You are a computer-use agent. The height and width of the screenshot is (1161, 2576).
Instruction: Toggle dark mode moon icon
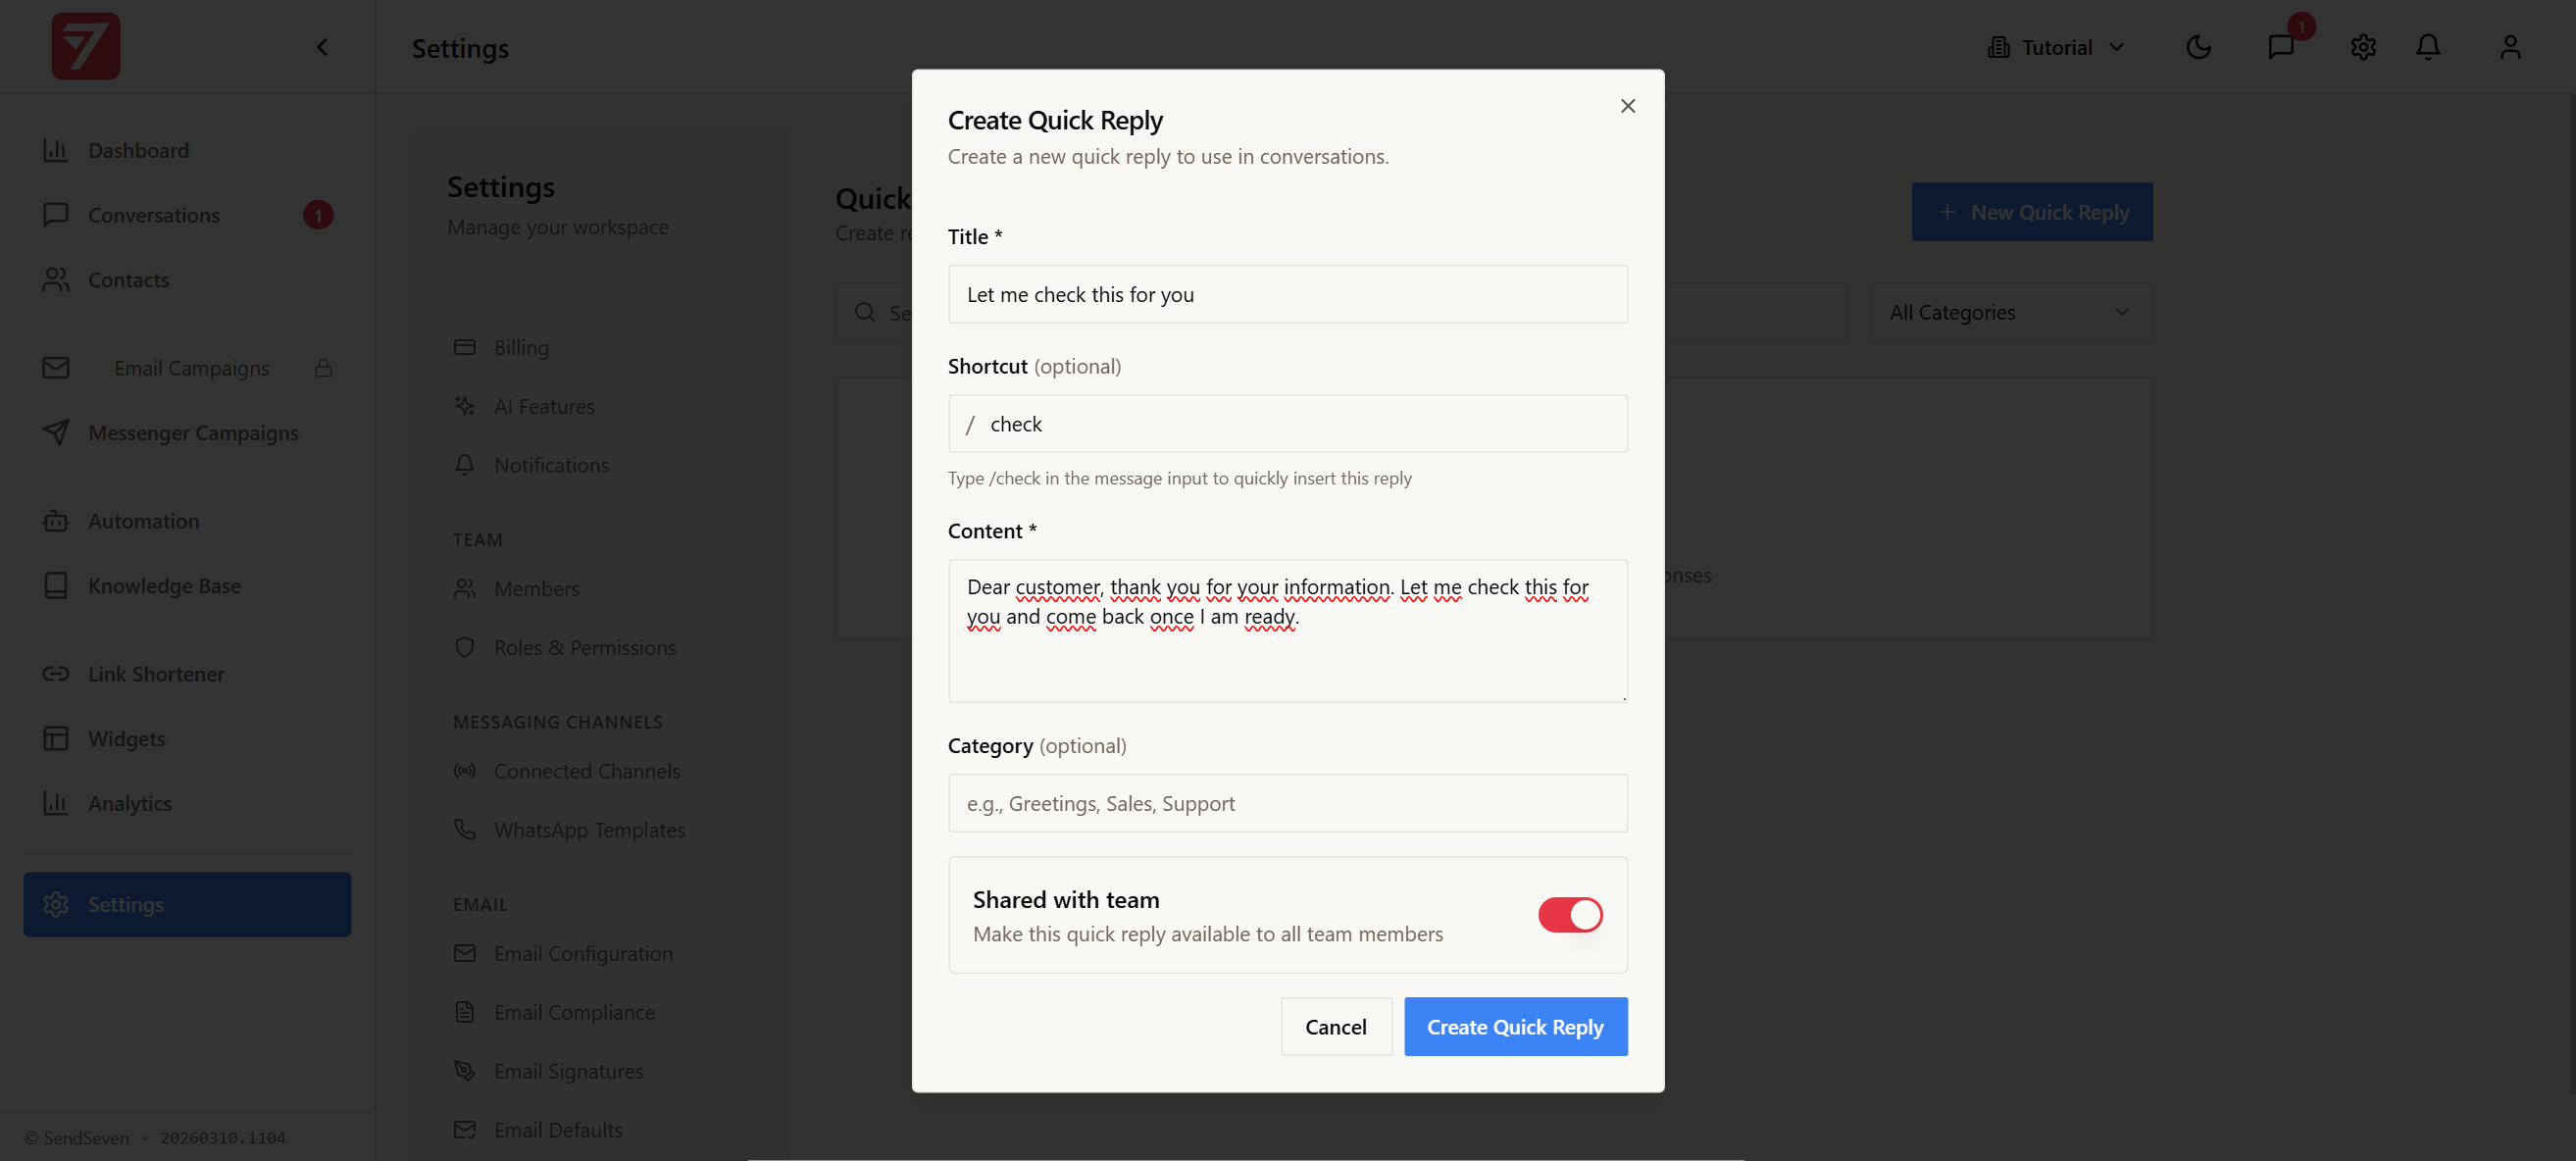2198,47
